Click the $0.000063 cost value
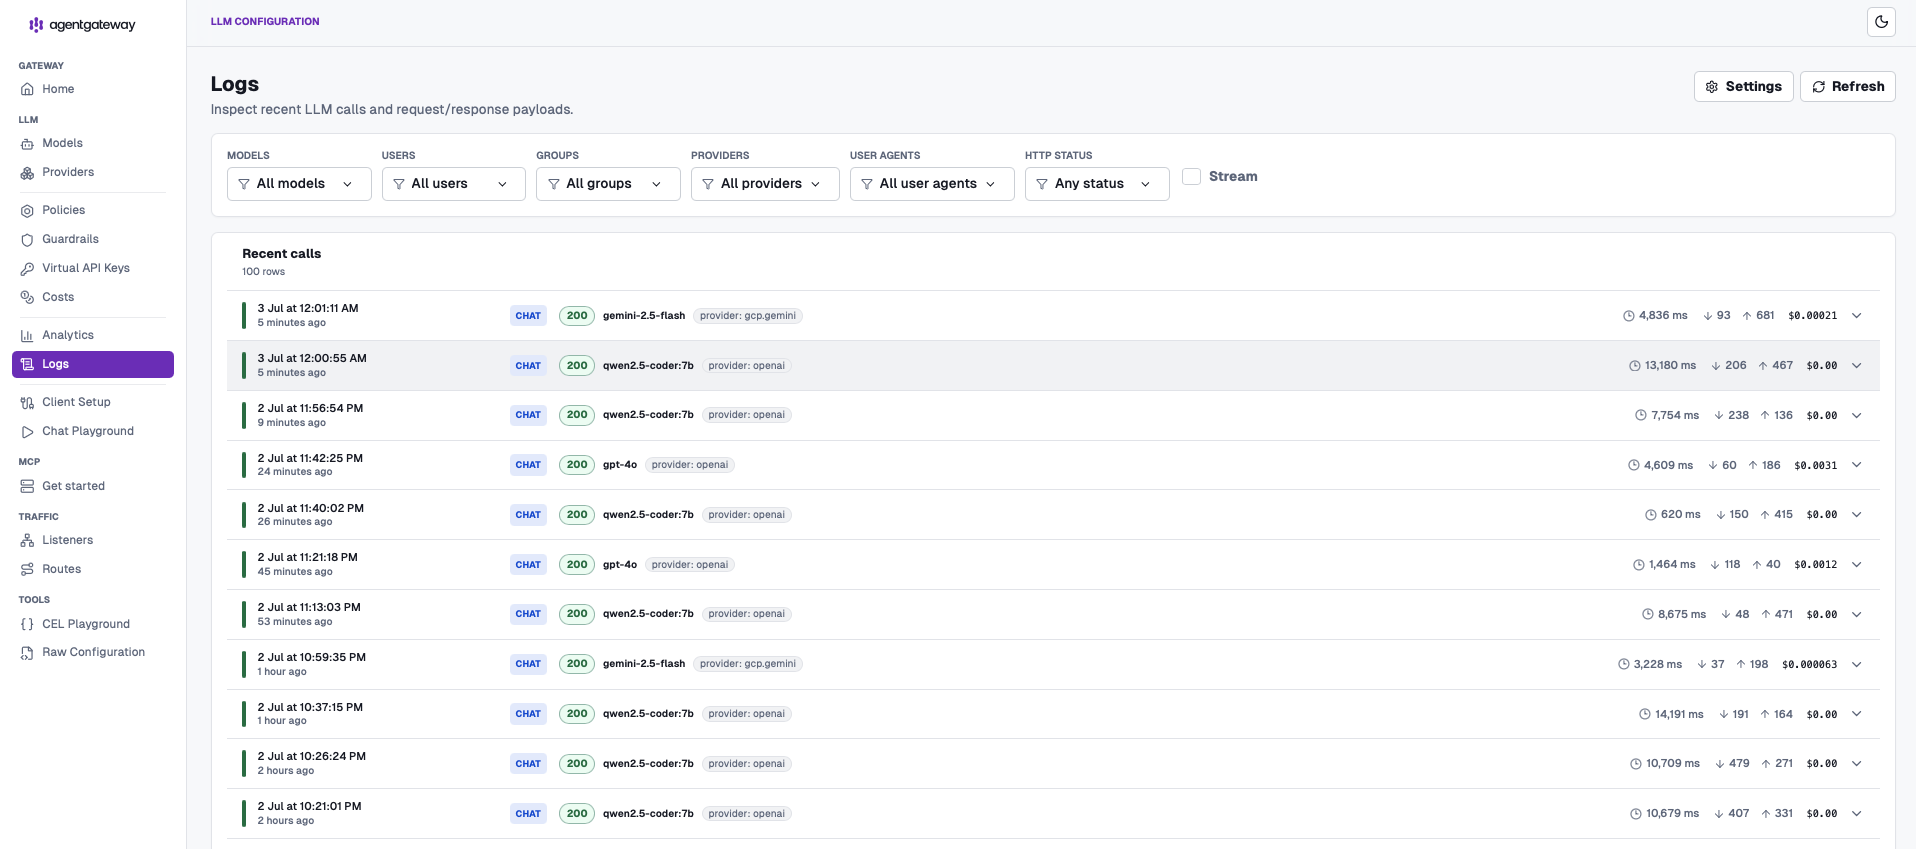 (x=1809, y=664)
